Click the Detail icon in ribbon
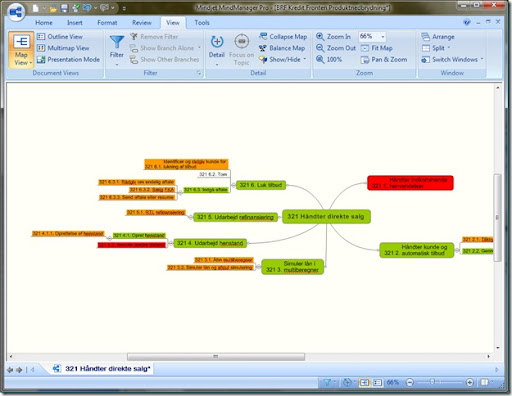512x396 pixels. point(217,42)
